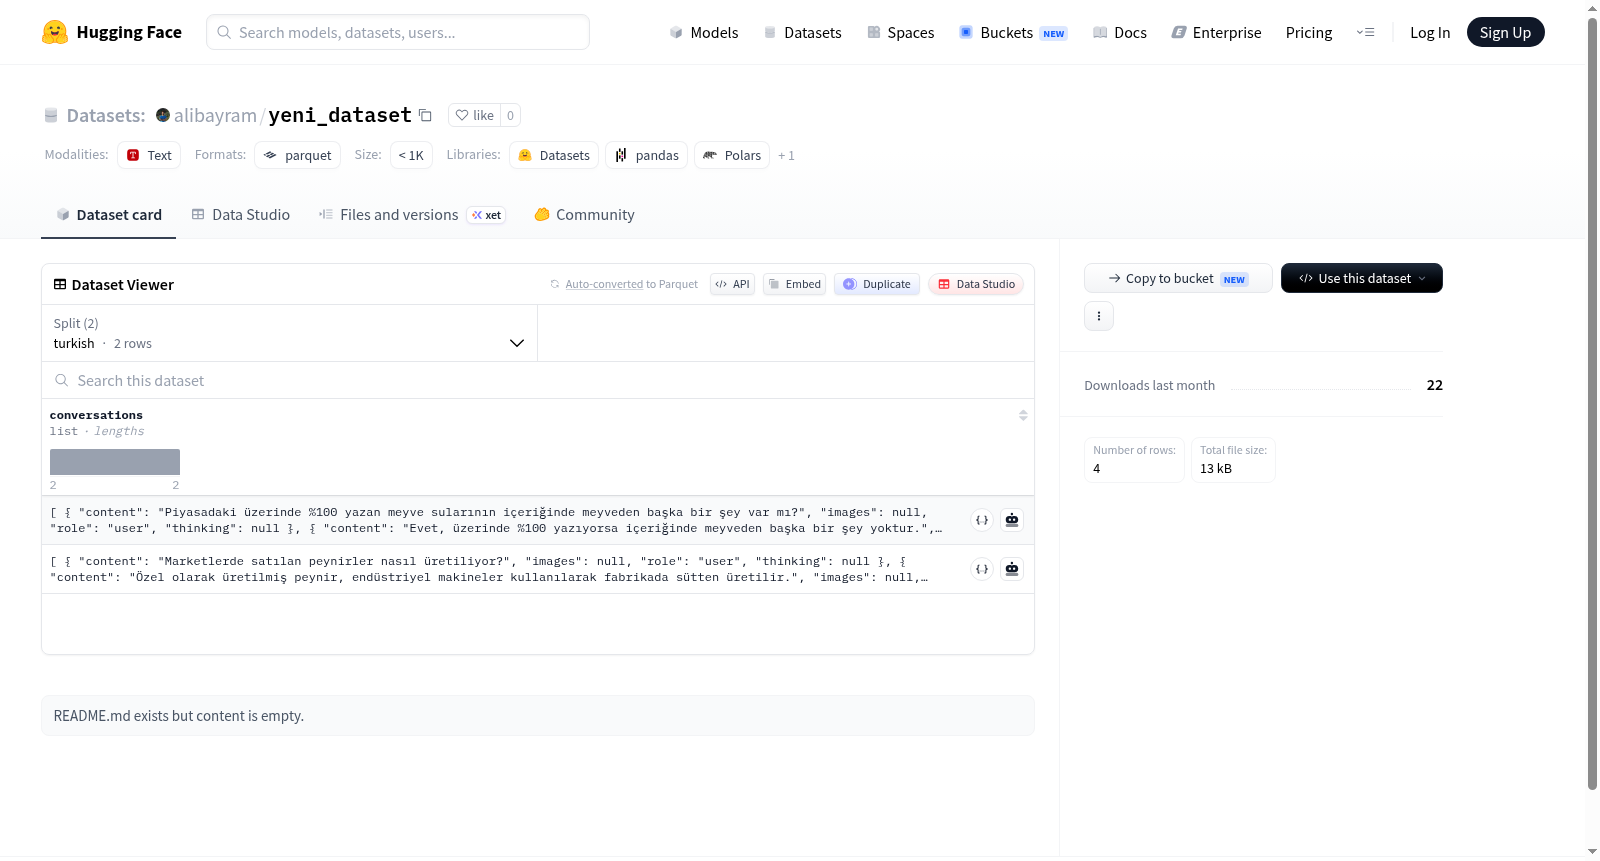Open the Pricing page link
This screenshot has height=861, width=1600.
click(x=1309, y=32)
